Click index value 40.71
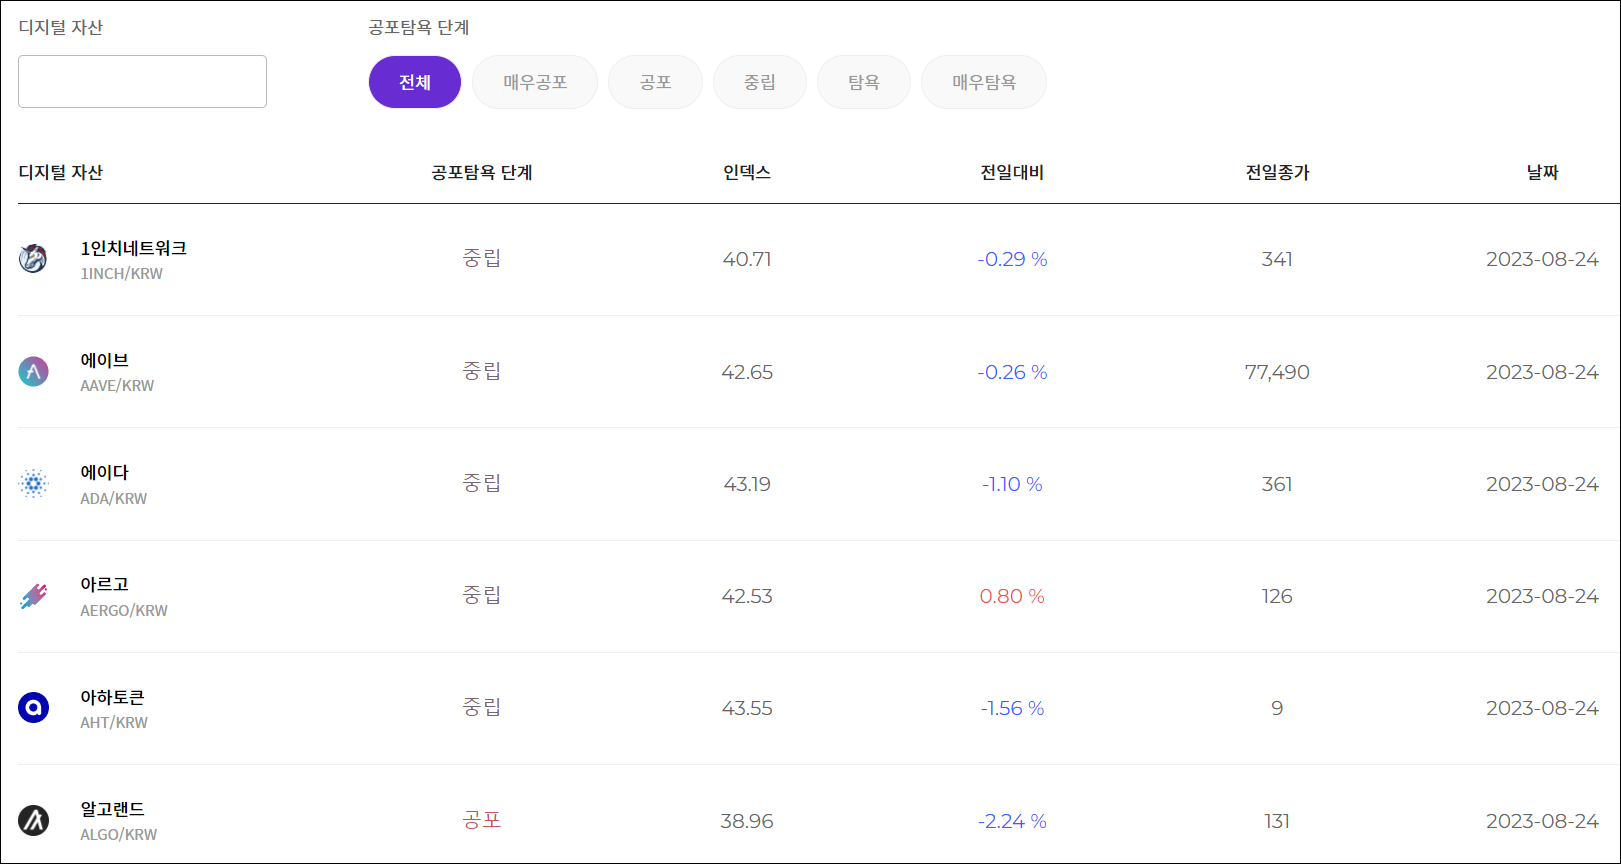 point(747,259)
